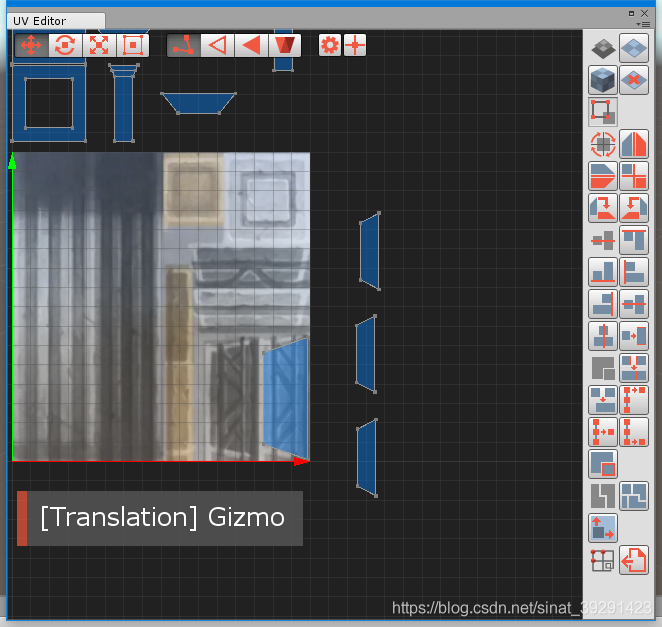Align UVs to horizontal center line

pyautogui.click(x=634, y=304)
